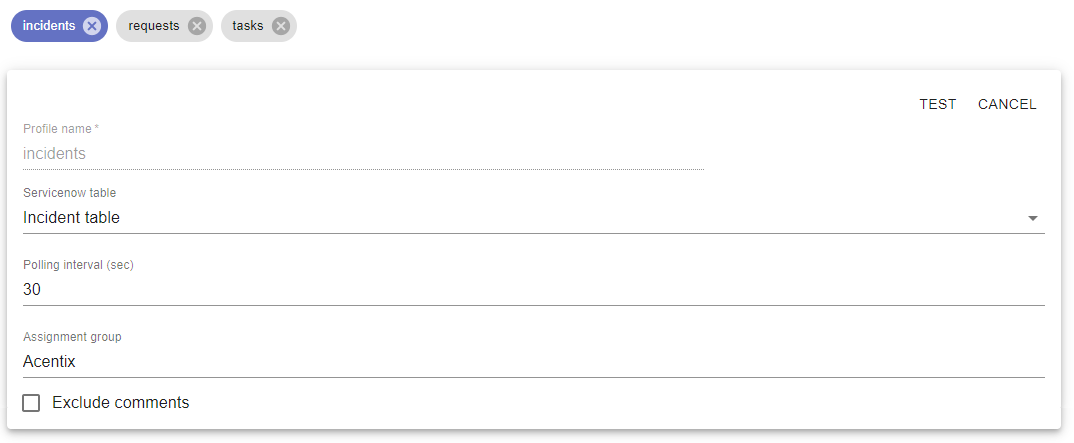Switch to the requests profile chip
Image resolution: width=1074 pixels, height=443 pixels.
click(153, 26)
